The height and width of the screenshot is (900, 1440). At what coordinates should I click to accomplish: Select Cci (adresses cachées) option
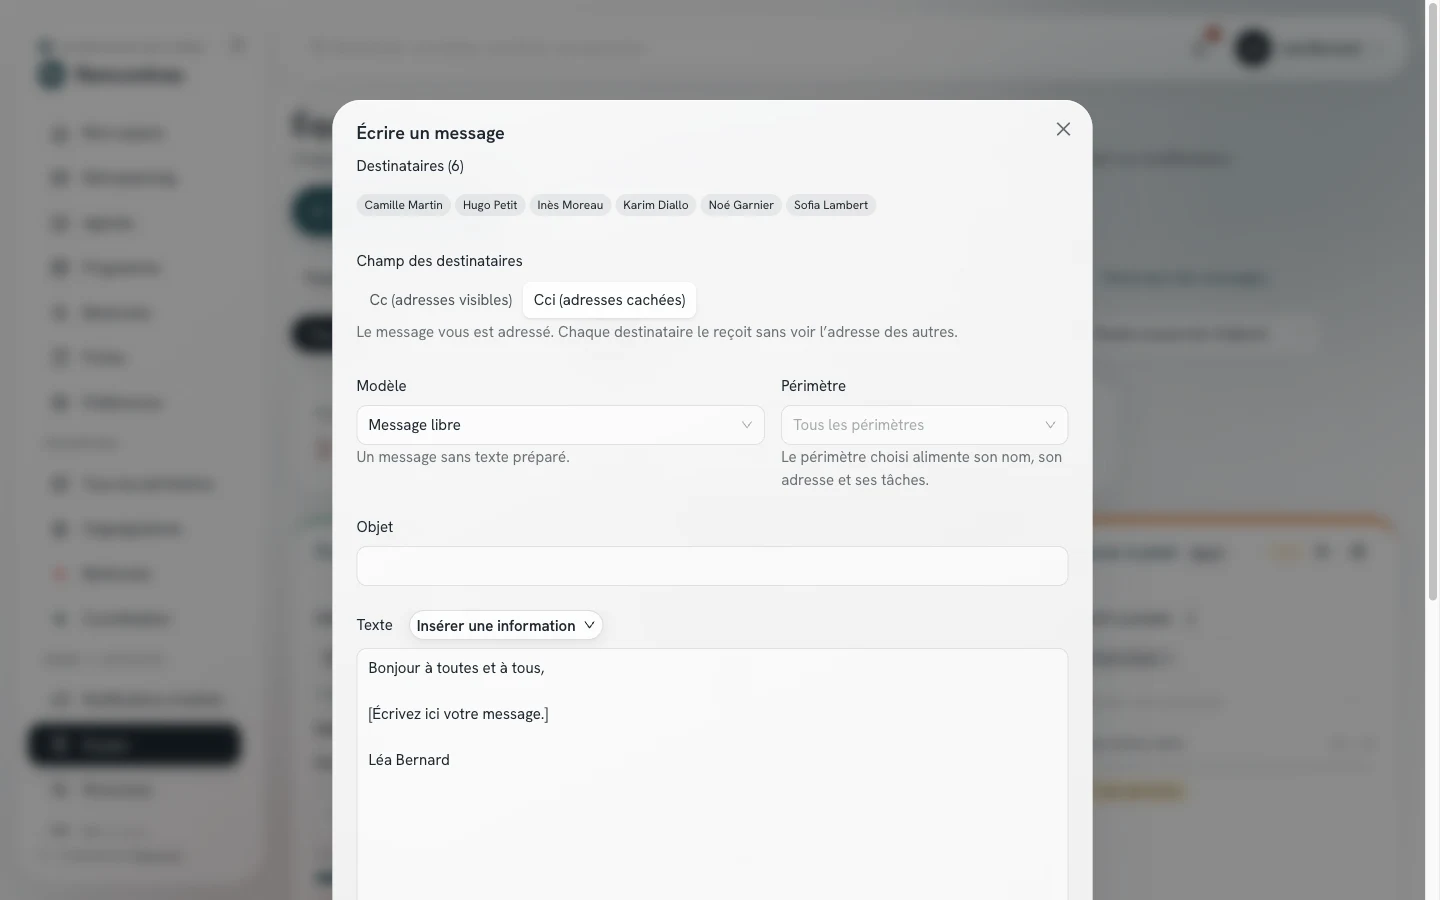click(x=609, y=300)
